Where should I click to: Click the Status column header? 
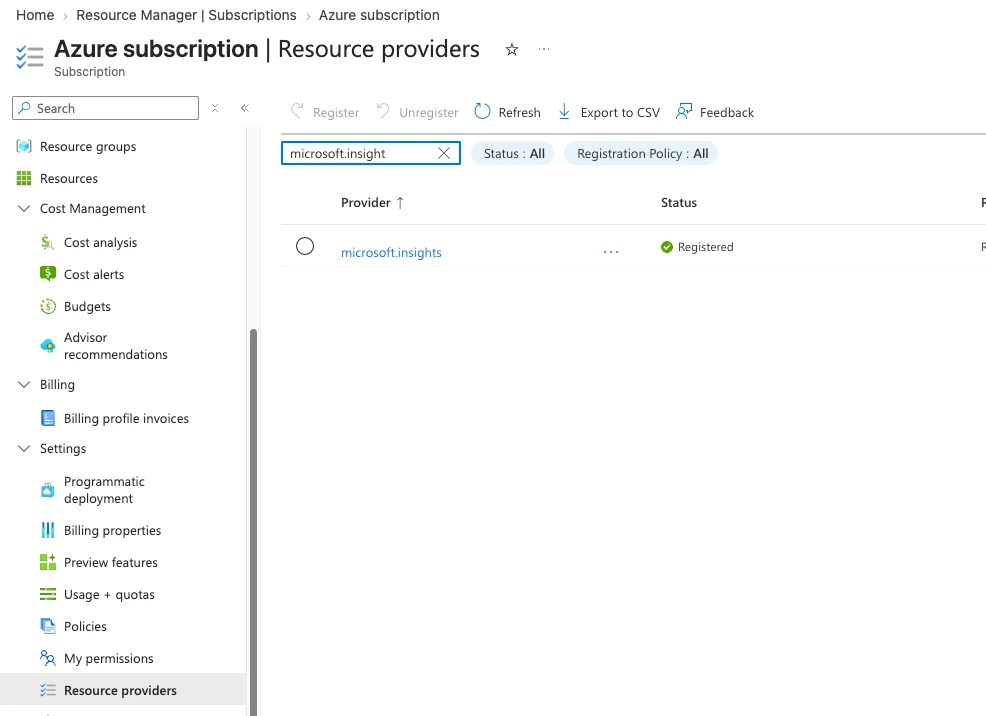coord(679,202)
